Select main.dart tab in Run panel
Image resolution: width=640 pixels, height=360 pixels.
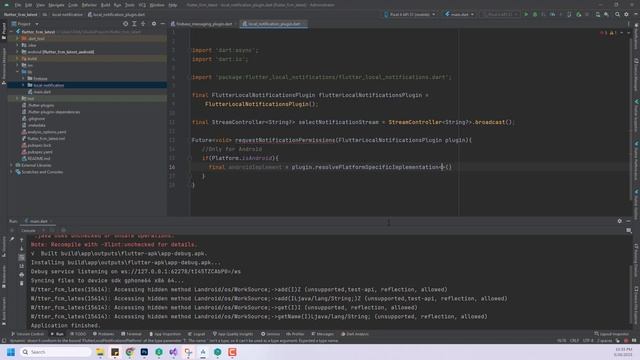pos(38,221)
